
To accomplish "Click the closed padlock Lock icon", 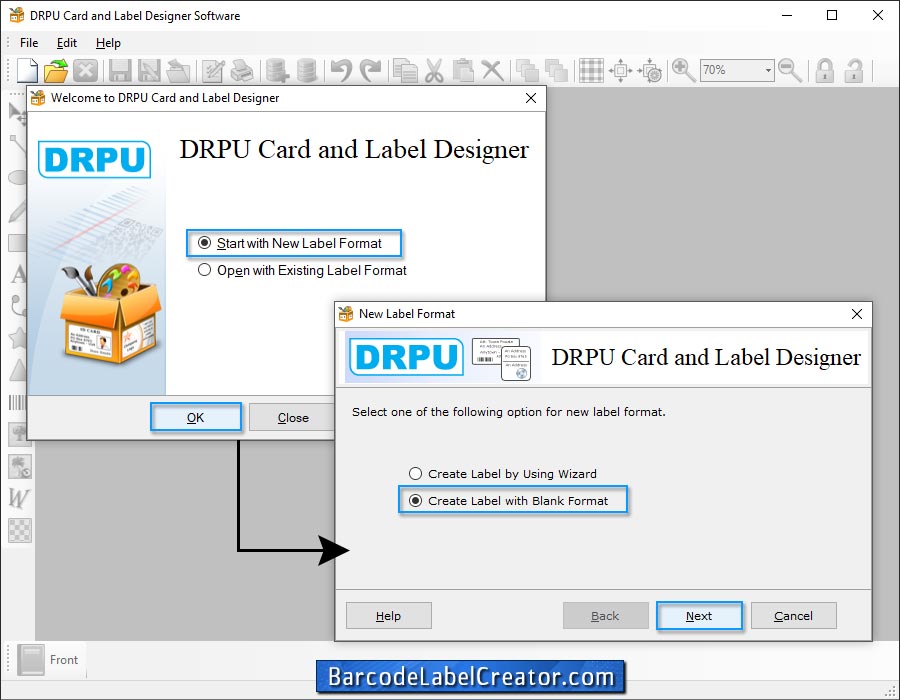I will pyautogui.click(x=825, y=71).
